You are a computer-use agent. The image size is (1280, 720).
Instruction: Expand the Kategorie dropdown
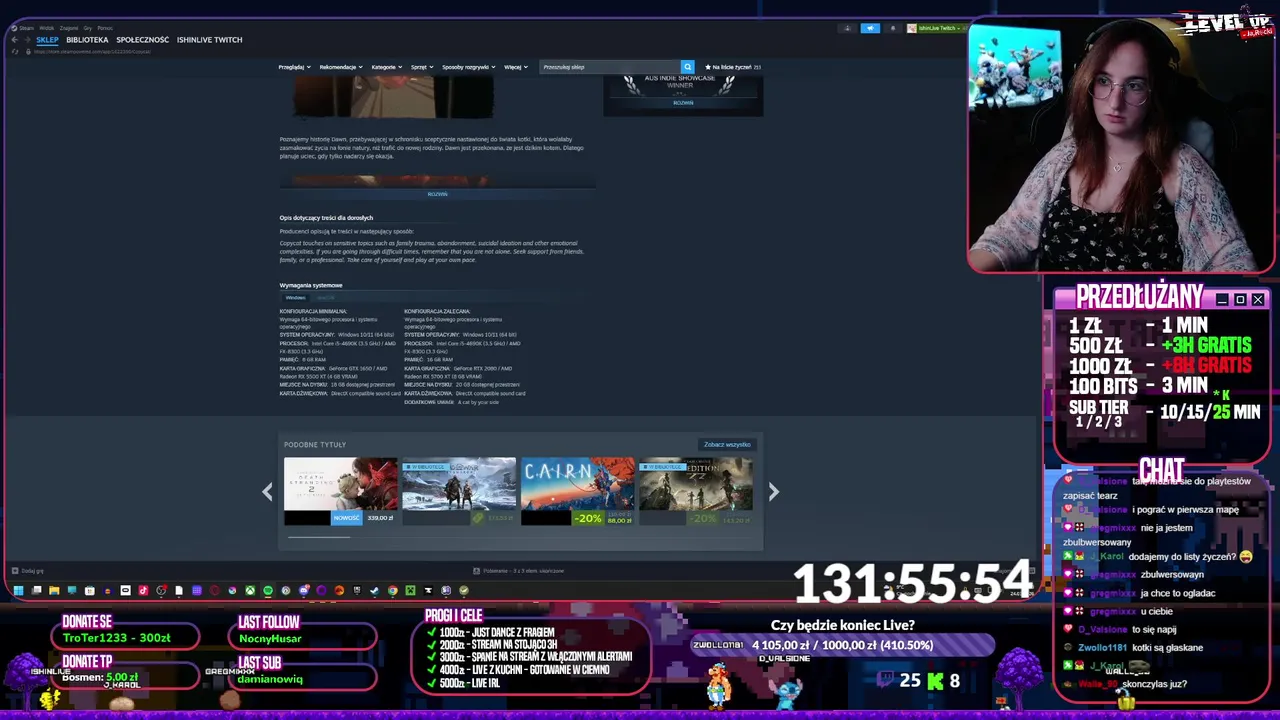coord(386,67)
